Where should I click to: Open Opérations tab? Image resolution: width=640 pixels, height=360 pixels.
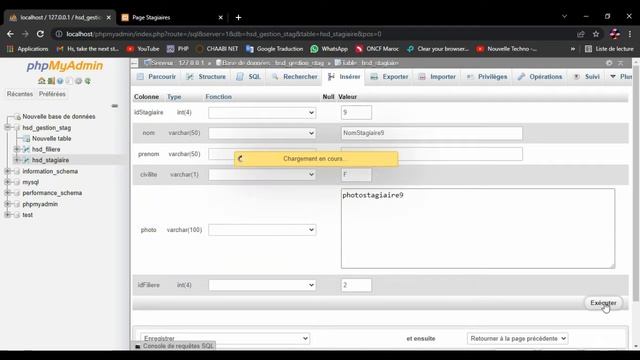(540, 77)
